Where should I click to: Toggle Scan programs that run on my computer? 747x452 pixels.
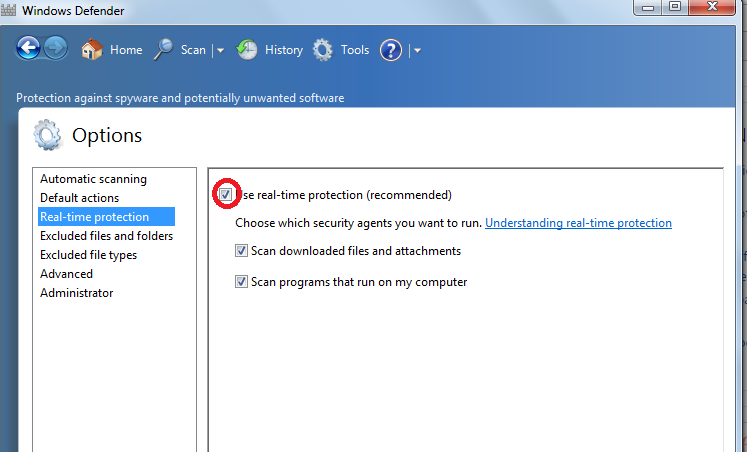click(241, 281)
